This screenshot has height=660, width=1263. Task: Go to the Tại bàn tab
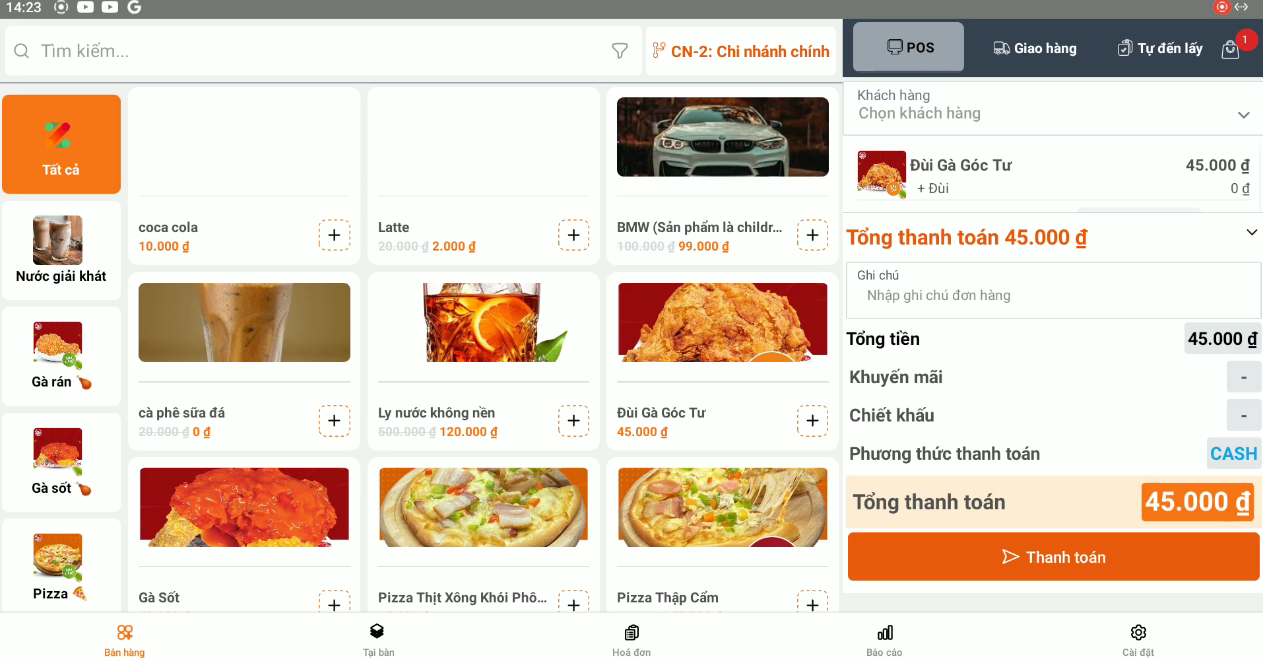pyautogui.click(x=378, y=640)
